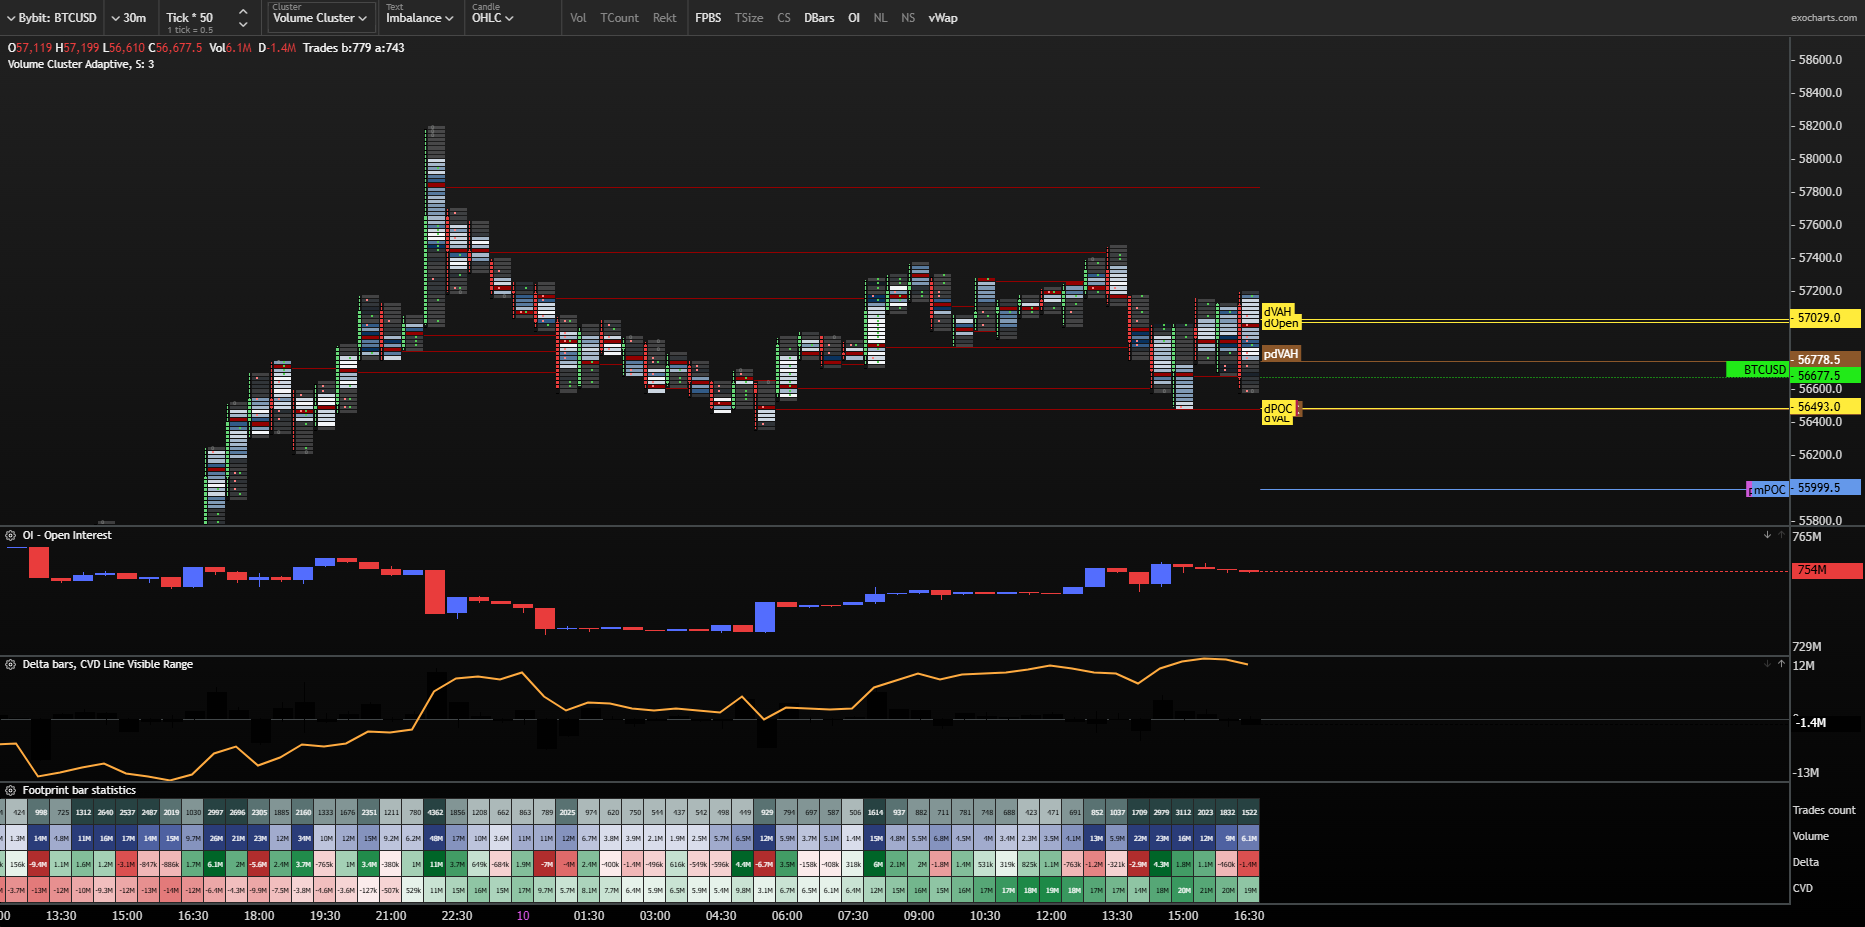Open the 30m timeframe dropdown
This screenshot has height=927, width=1865.
point(128,18)
